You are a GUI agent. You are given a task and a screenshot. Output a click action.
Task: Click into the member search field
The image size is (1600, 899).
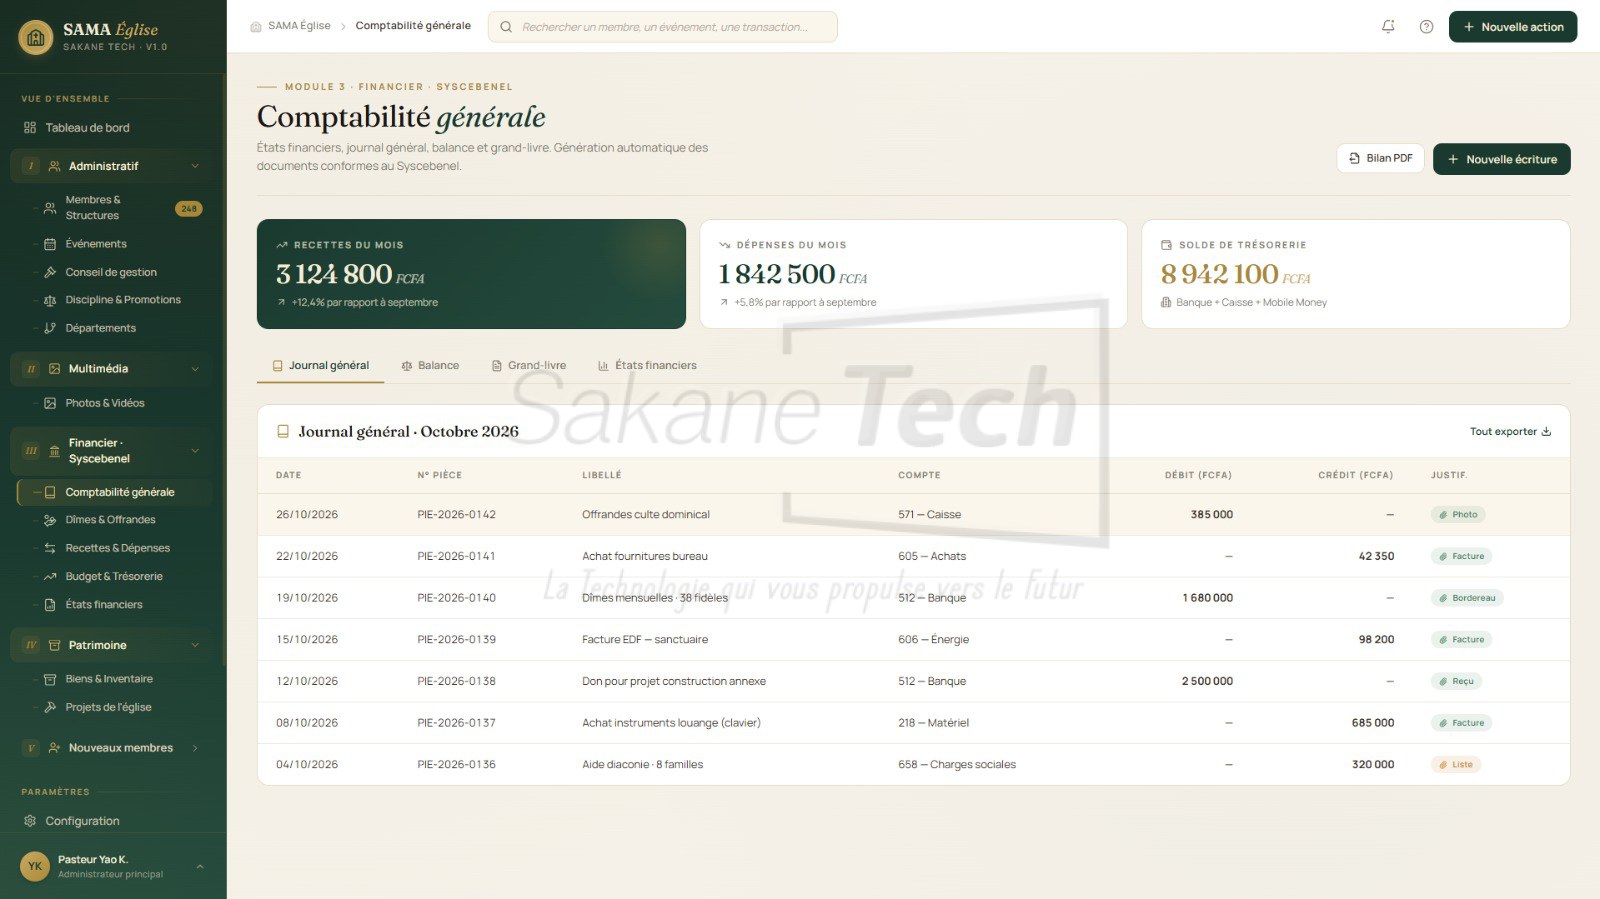[663, 27]
